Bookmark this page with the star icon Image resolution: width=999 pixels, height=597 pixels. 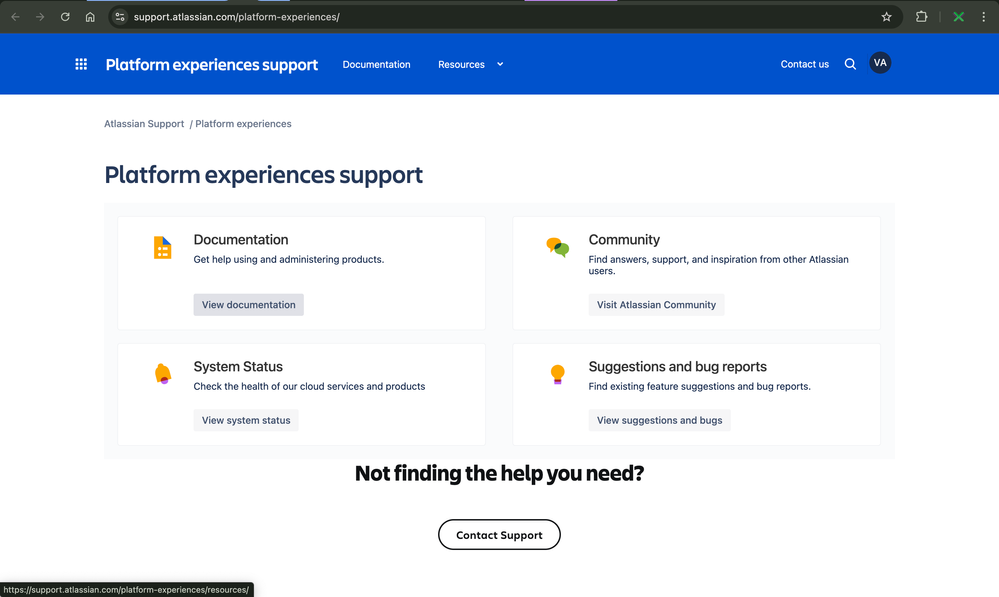[886, 17]
